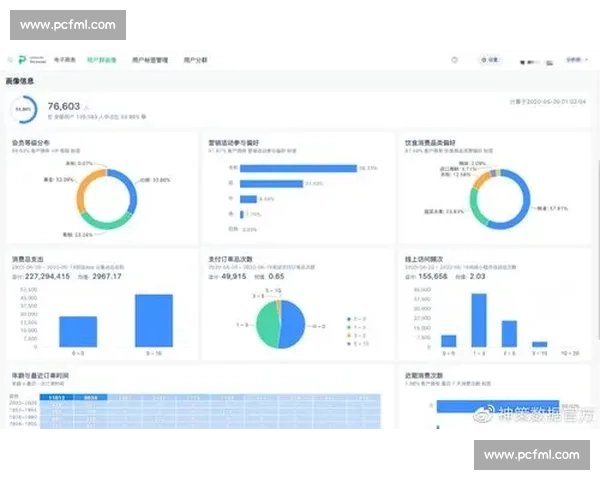Viewport: 600px width, 480px height.
Task: Click the 2.03 average value
Action: [x=477, y=276]
